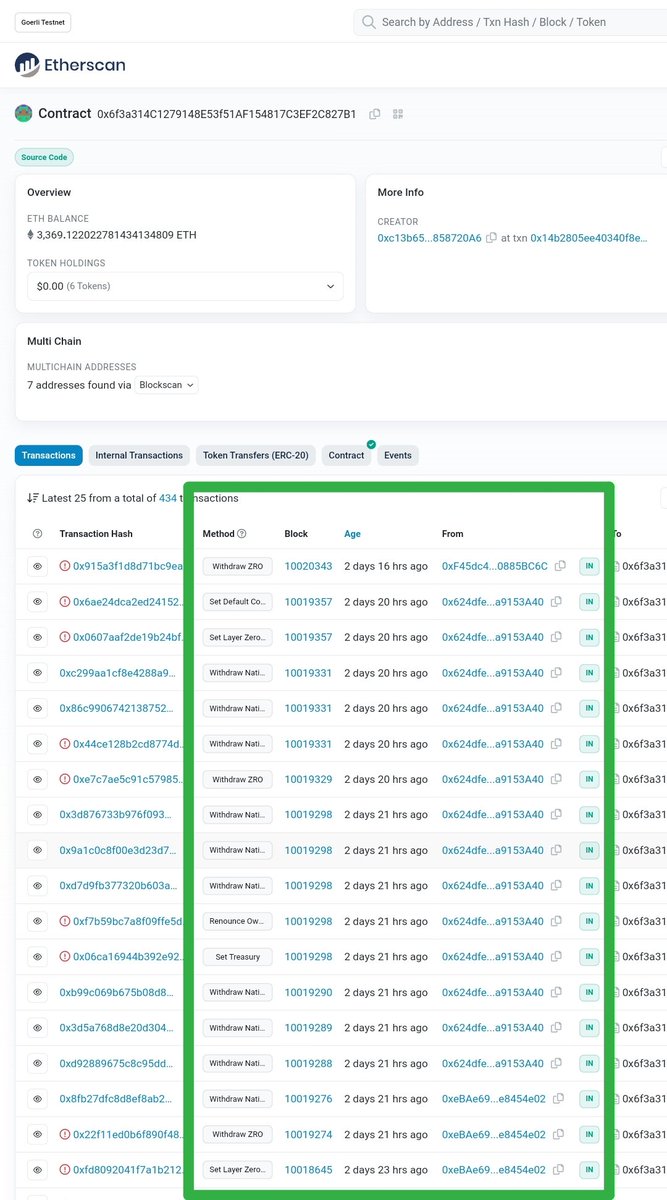Toggle the Age column header format
667x1200 pixels.
[x=352, y=534]
